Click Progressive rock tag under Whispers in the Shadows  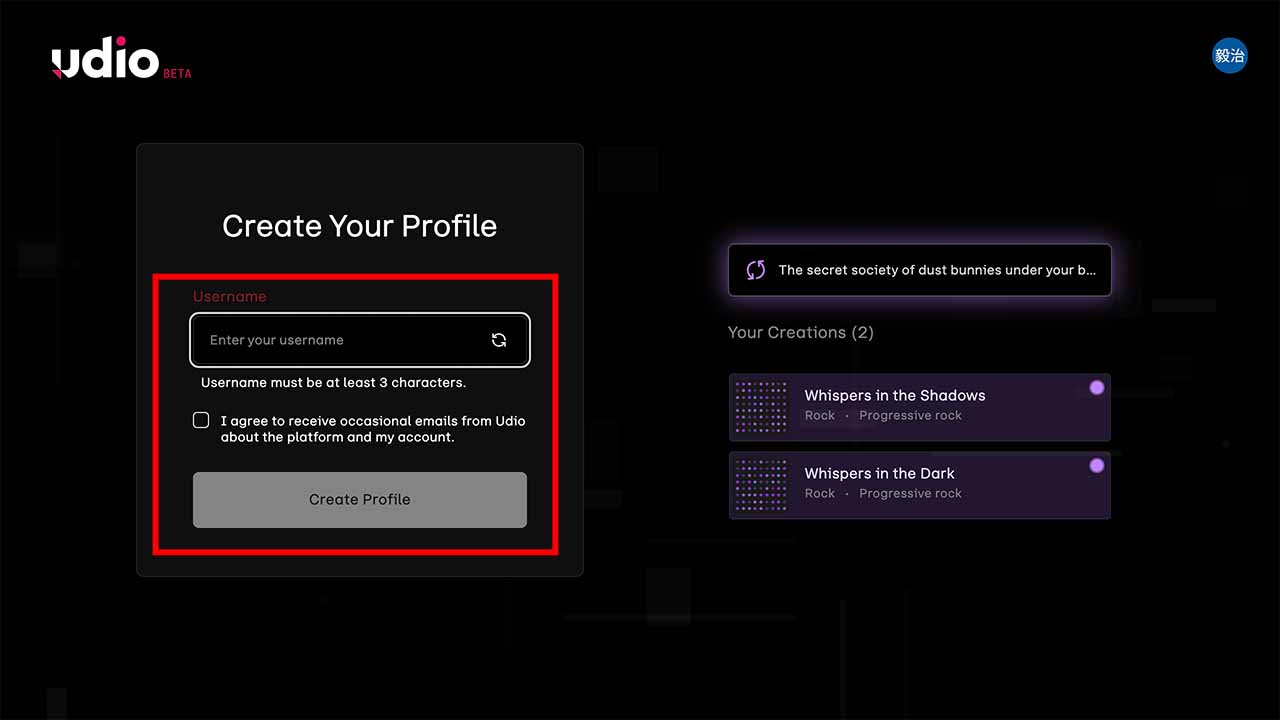[x=910, y=416]
